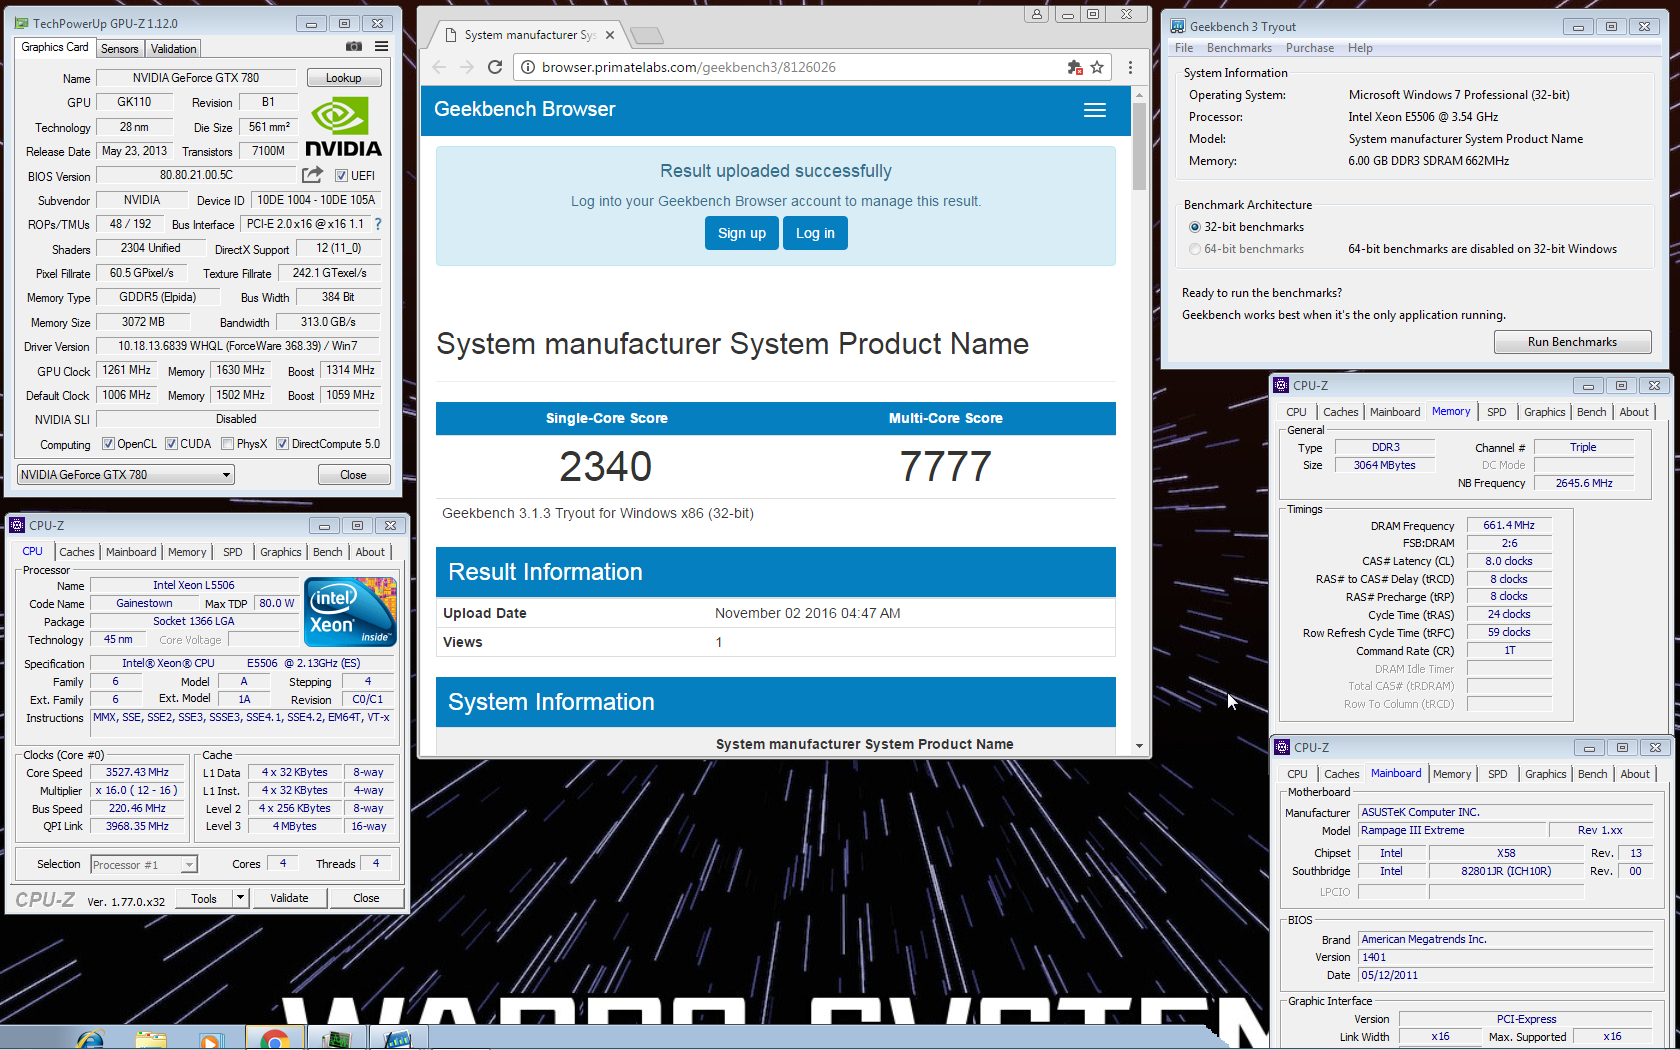Open the Processor #1 selection dropdown
Viewport: 1680px width, 1050px height.
[144, 865]
